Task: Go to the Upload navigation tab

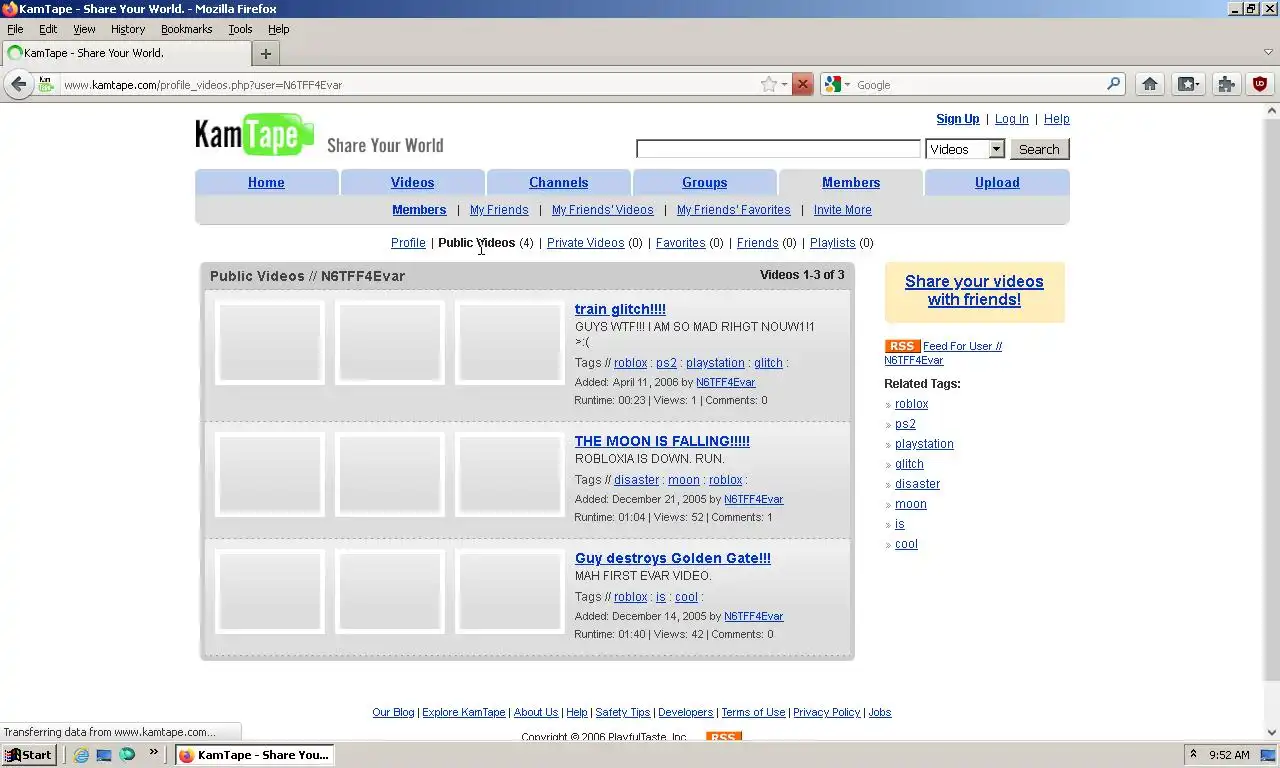Action: click(997, 182)
